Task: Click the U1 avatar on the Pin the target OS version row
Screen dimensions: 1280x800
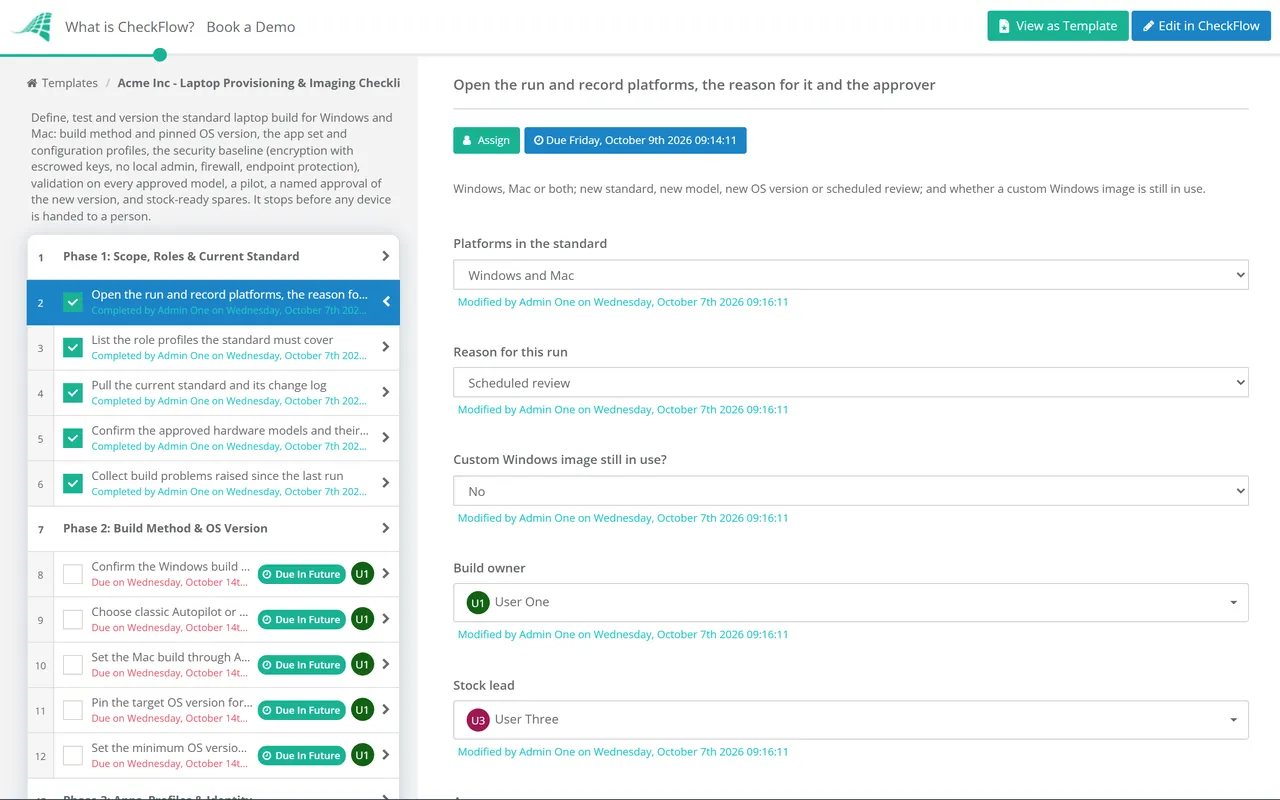Action: [x=362, y=710]
